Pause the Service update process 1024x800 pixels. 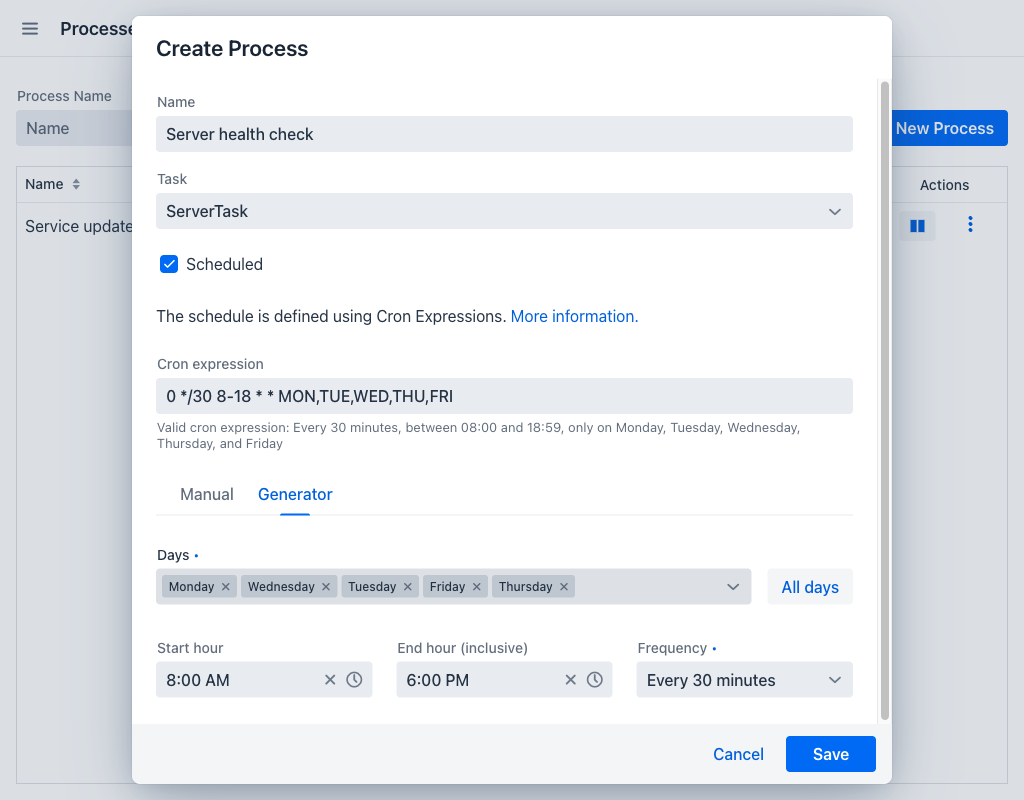[x=917, y=226]
